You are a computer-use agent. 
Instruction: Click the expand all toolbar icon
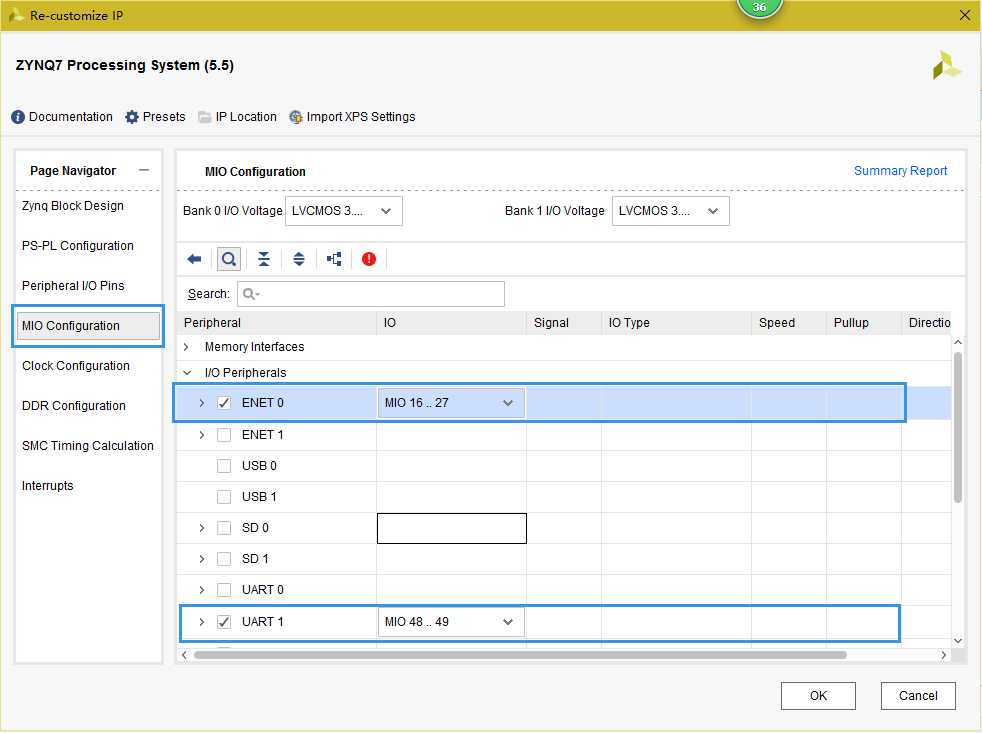coord(299,259)
